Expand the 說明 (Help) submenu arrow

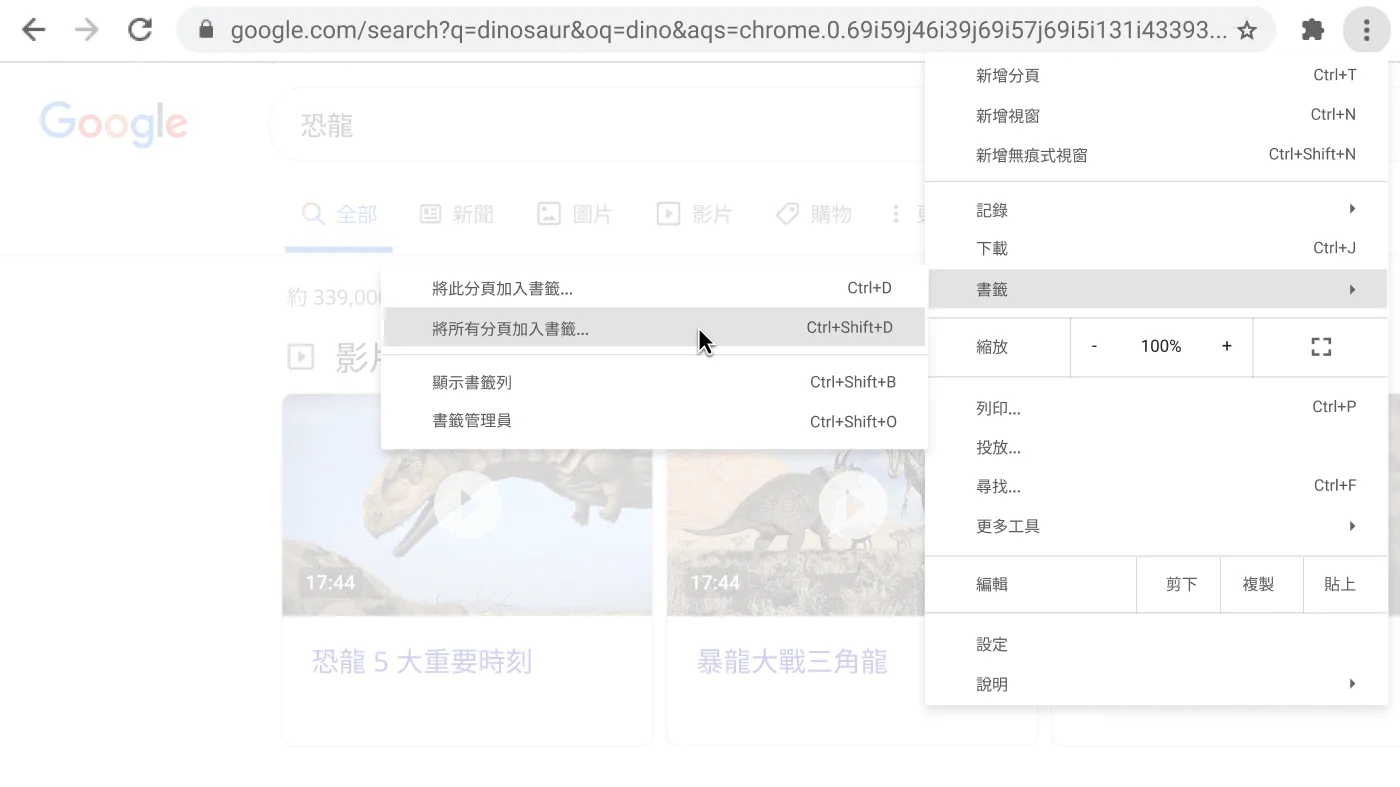(x=1350, y=683)
